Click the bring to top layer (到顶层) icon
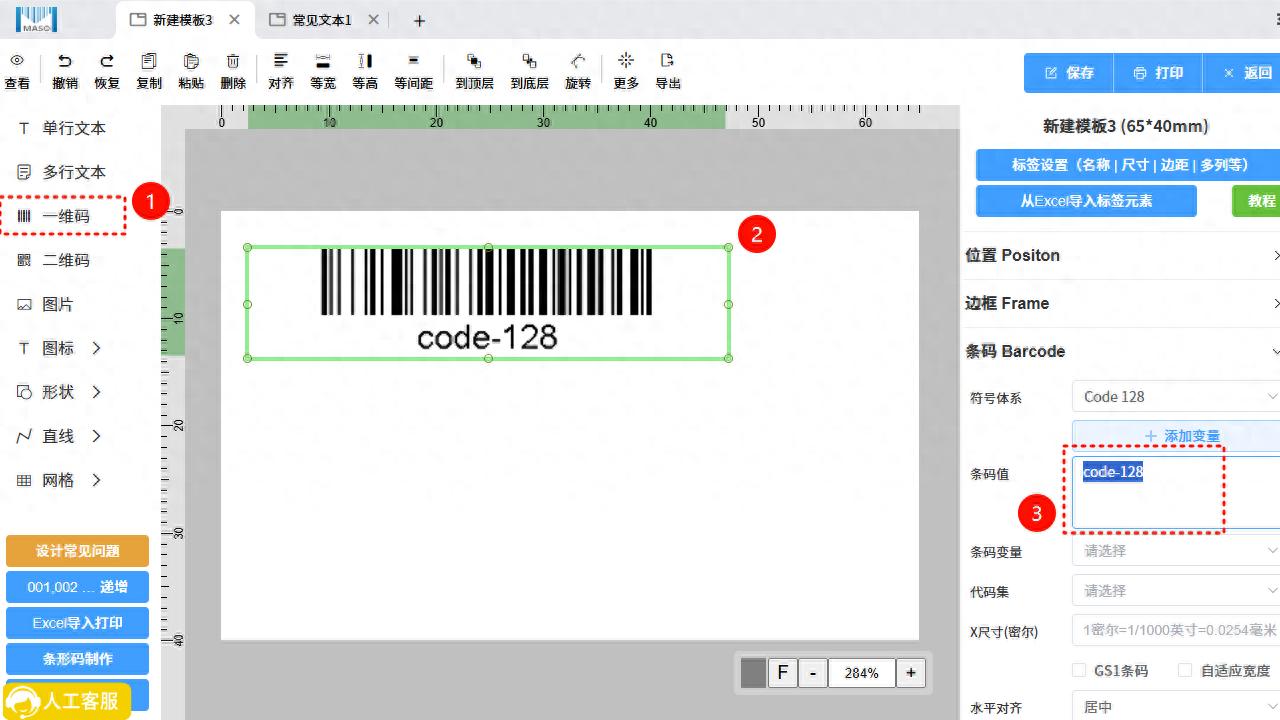The height and width of the screenshot is (720, 1280). click(x=474, y=62)
